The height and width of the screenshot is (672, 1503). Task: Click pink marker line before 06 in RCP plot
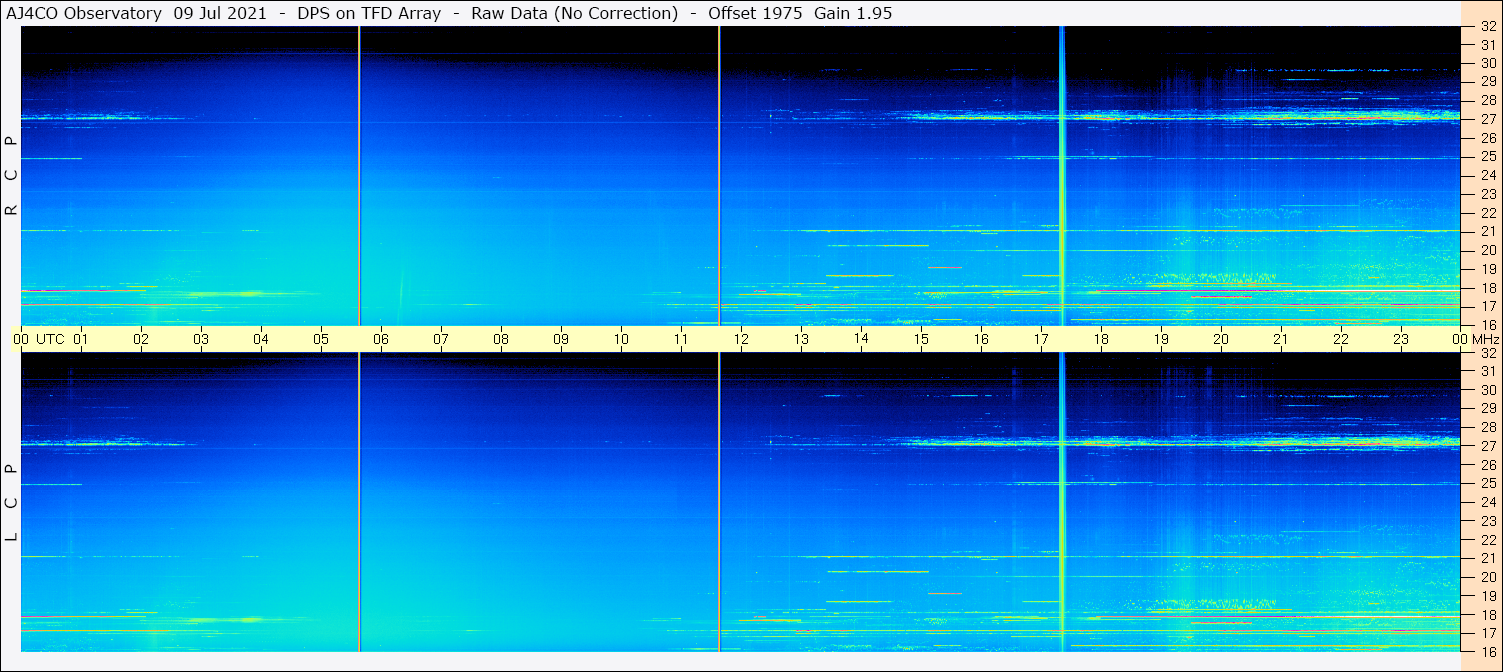point(359,176)
